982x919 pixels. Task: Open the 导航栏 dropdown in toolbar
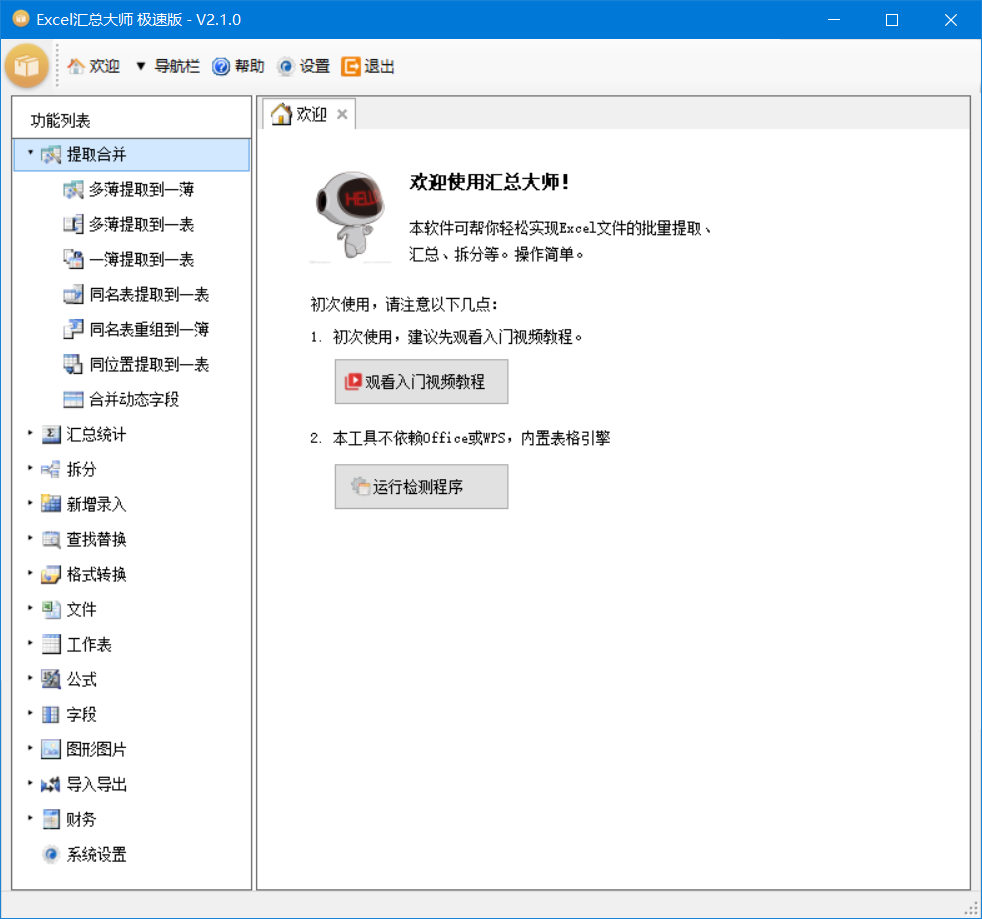(168, 66)
